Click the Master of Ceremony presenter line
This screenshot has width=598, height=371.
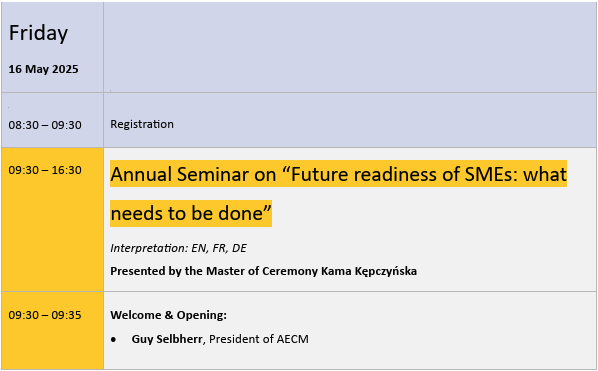(264, 271)
